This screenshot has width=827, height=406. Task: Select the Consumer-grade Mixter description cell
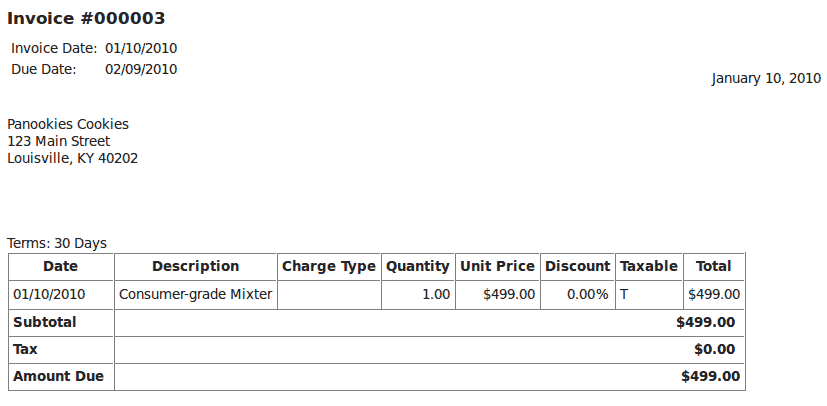(196, 294)
